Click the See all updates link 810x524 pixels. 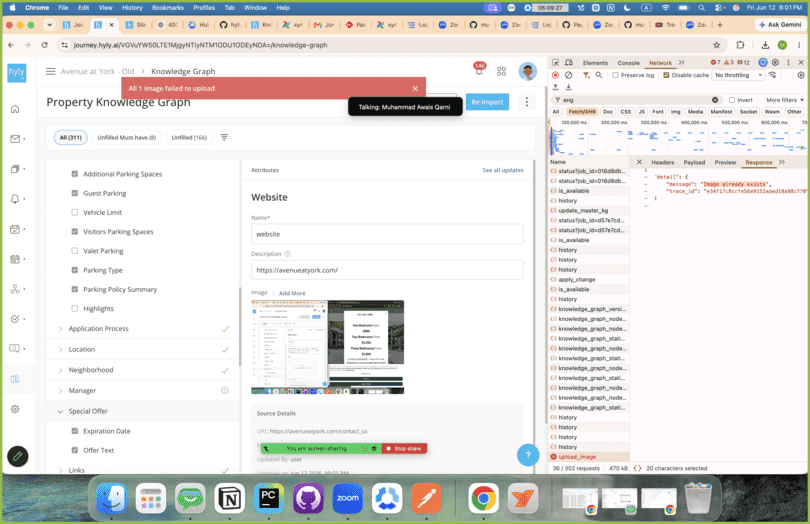click(503, 170)
